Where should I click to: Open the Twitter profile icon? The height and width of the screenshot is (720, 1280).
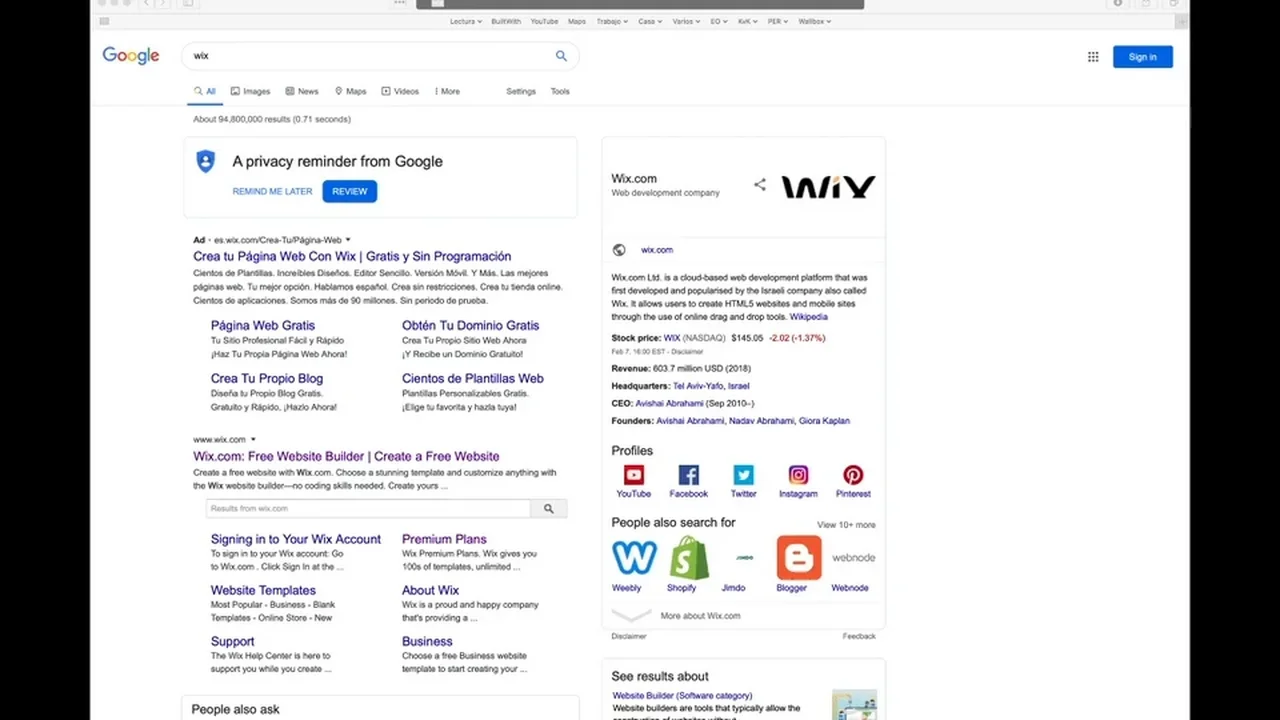tap(744, 475)
